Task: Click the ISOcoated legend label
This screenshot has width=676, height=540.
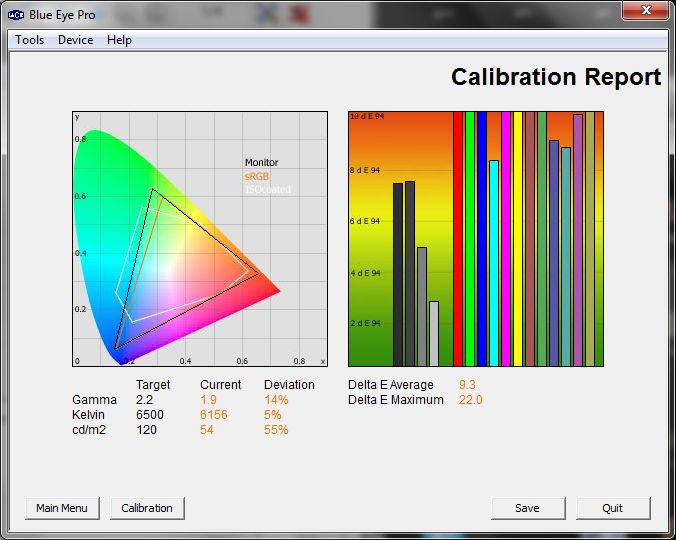Action: pos(268,190)
